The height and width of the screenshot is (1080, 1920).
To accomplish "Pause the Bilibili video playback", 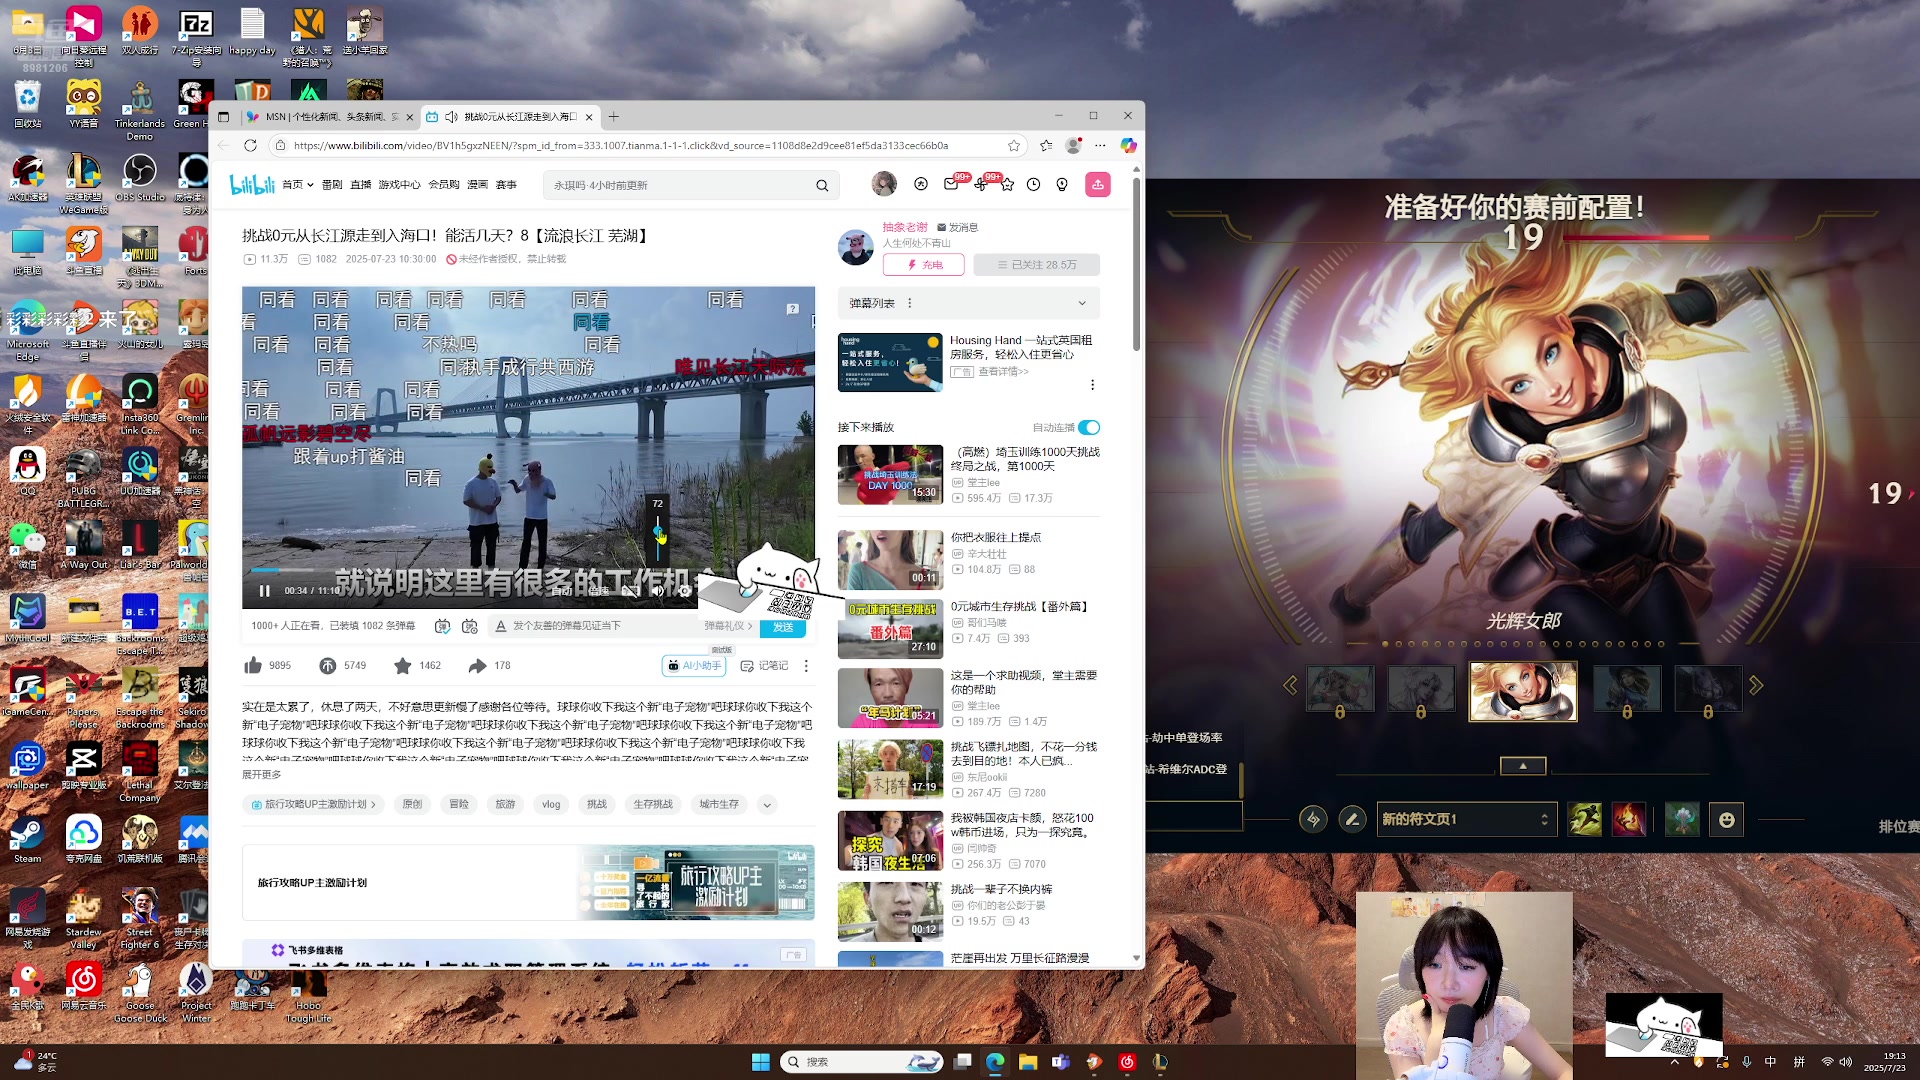I will coord(264,591).
